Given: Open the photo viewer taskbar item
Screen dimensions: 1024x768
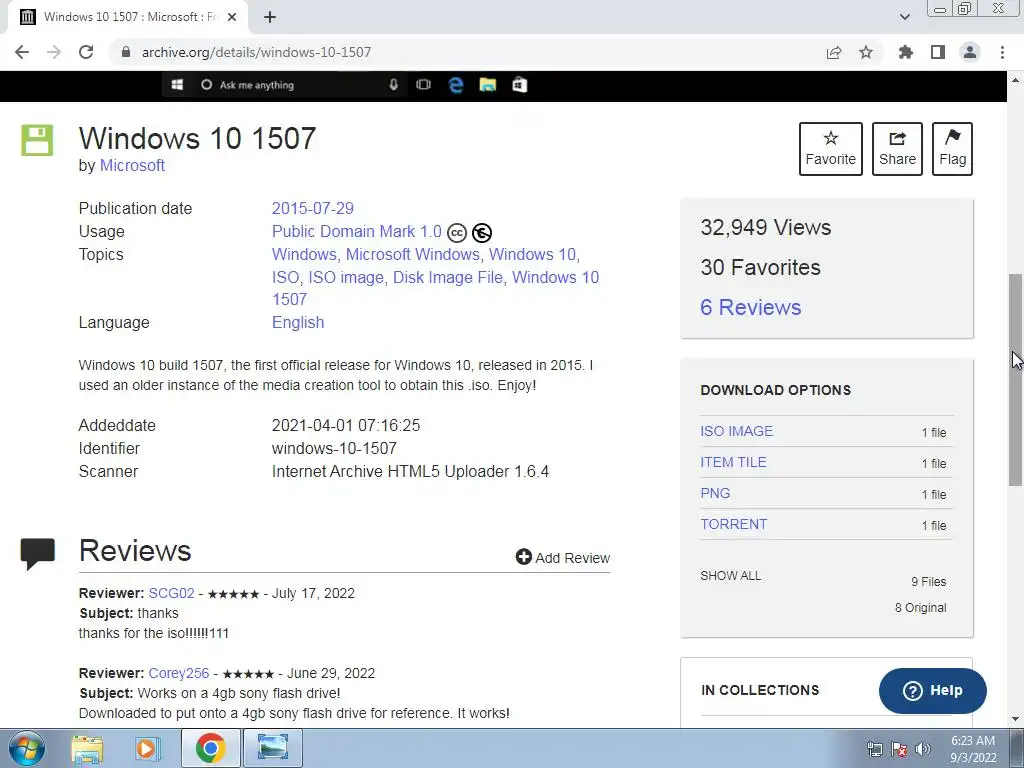Looking at the screenshot, I should pyautogui.click(x=272, y=748).
